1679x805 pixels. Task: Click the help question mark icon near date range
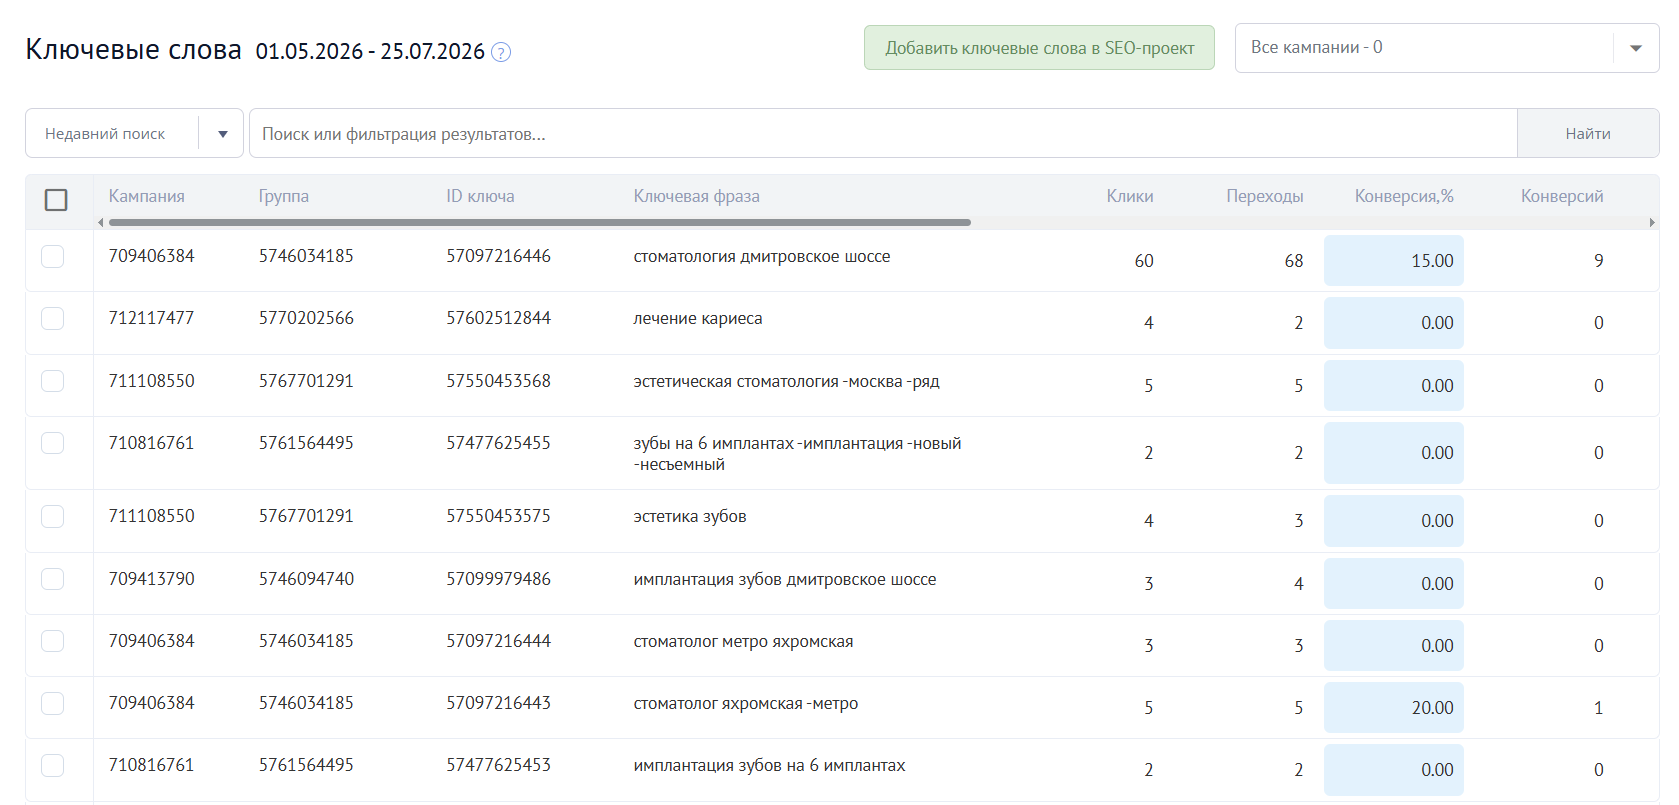tap(501, 52)
